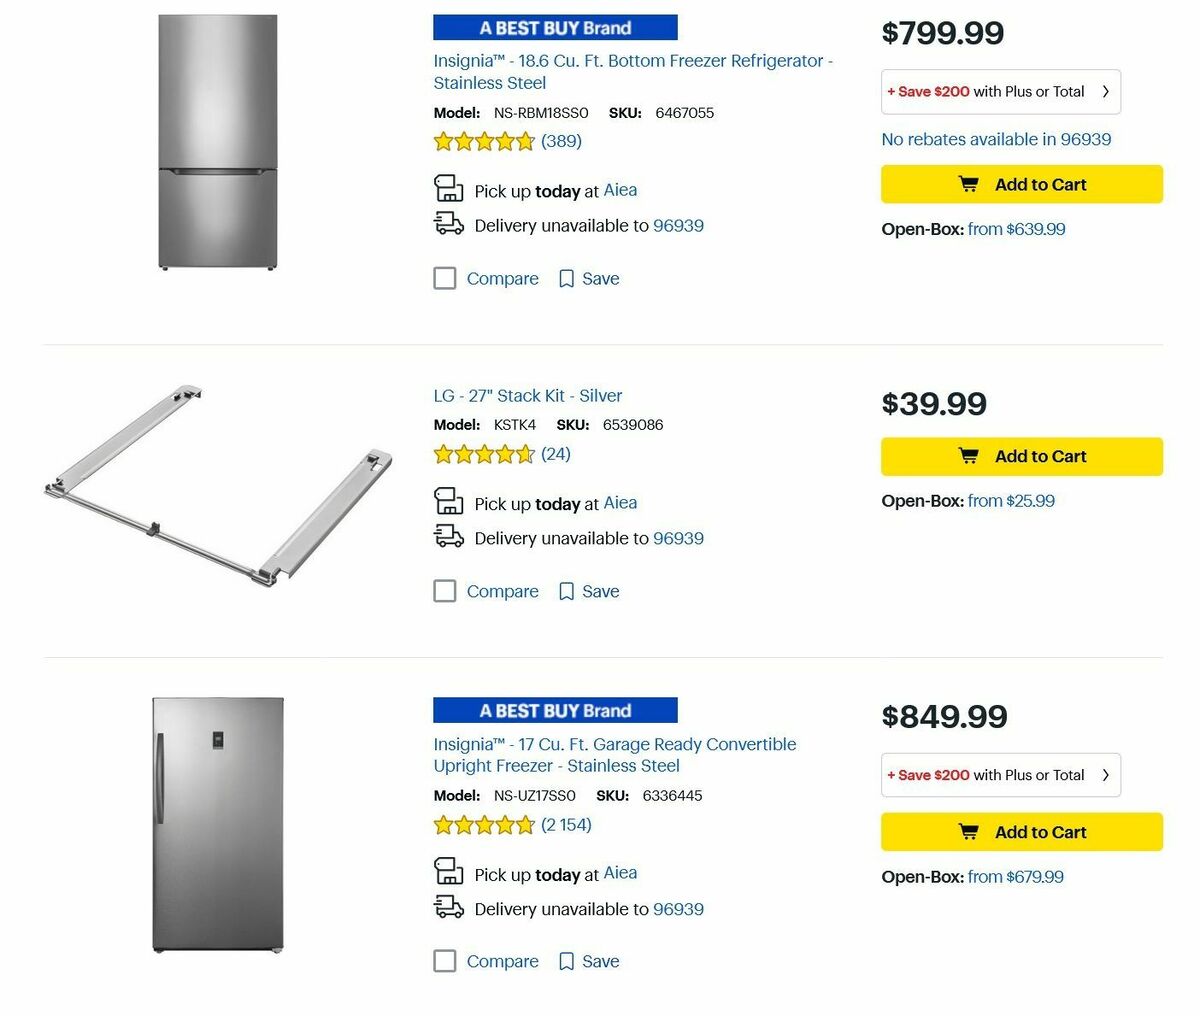View Open-Box from $639.99 for the refrigerator
Image resolution: width=1200 pixels, height=1016 pixels.
(x=1016, y=229)
